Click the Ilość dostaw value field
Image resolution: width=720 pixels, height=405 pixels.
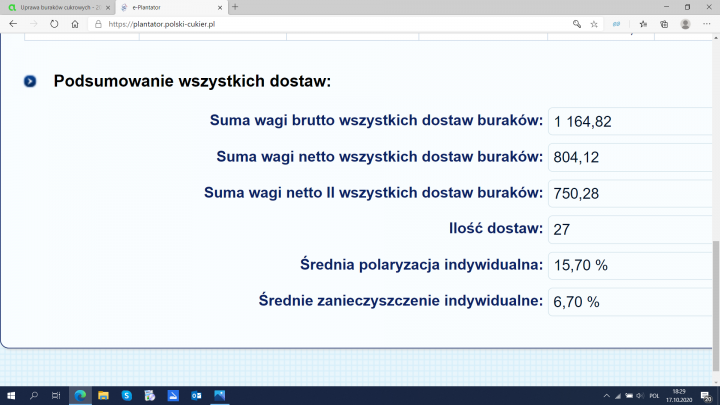[x=630, y=230]
